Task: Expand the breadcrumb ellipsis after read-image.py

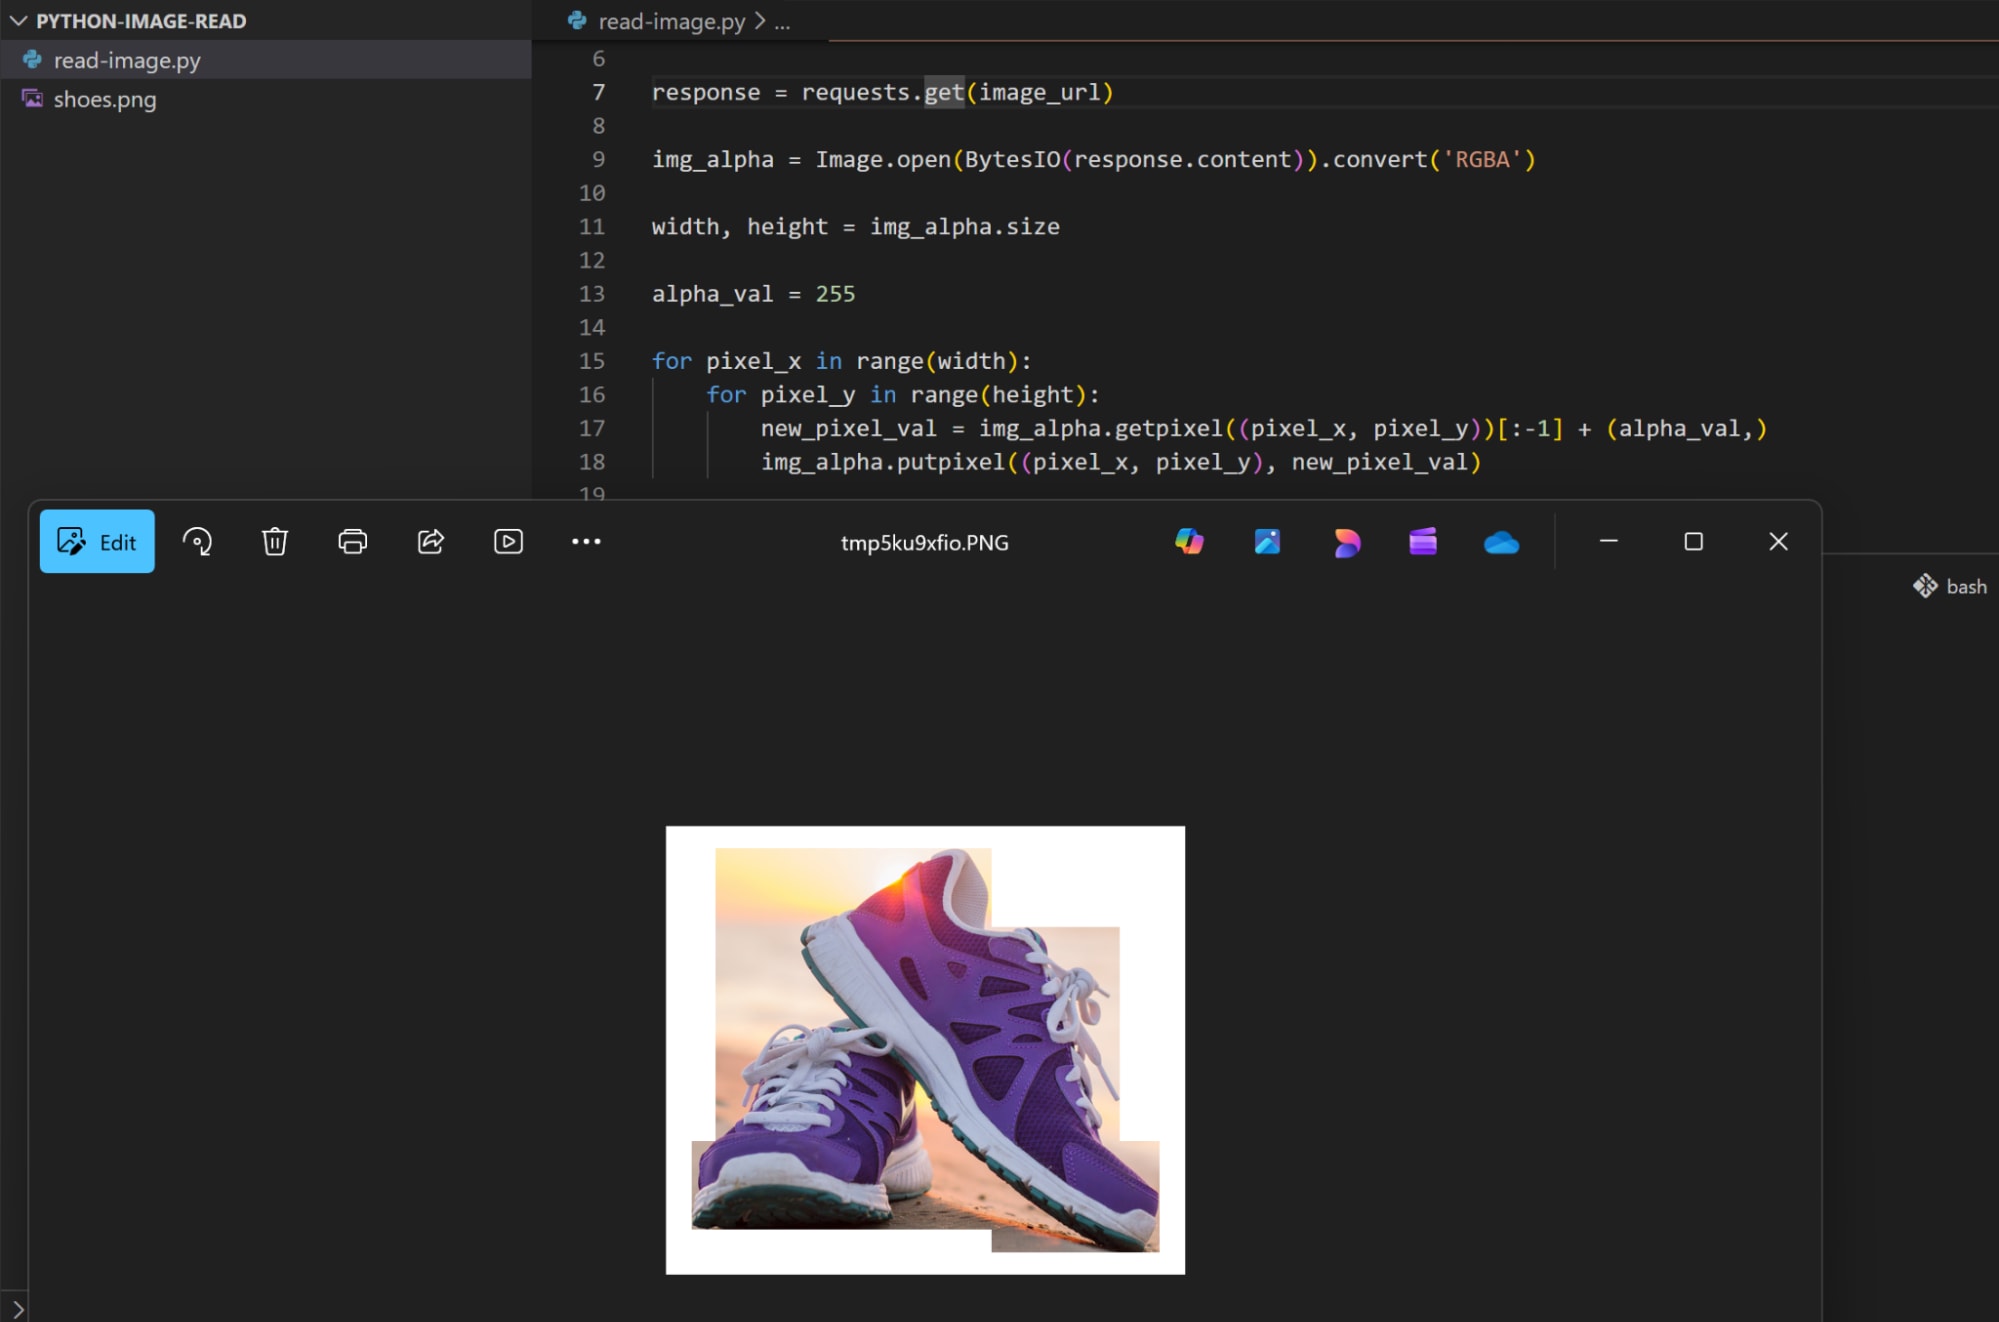Action: 782,22
